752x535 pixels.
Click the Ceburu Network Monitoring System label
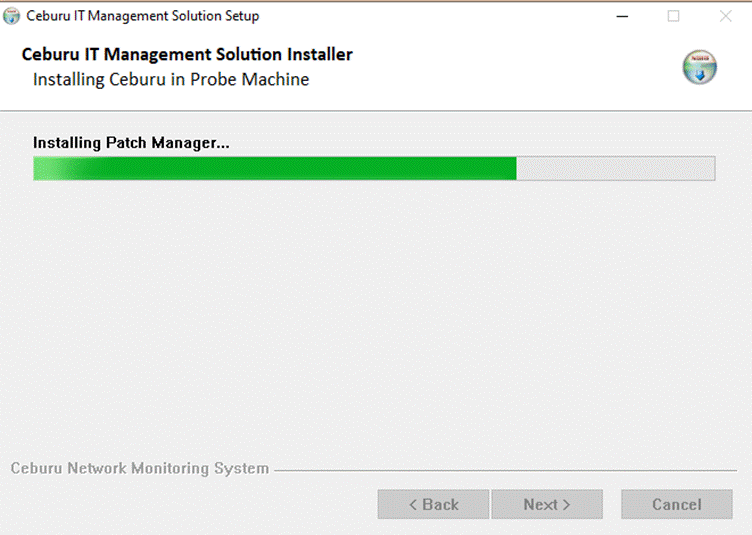click(x=140, y=468)
